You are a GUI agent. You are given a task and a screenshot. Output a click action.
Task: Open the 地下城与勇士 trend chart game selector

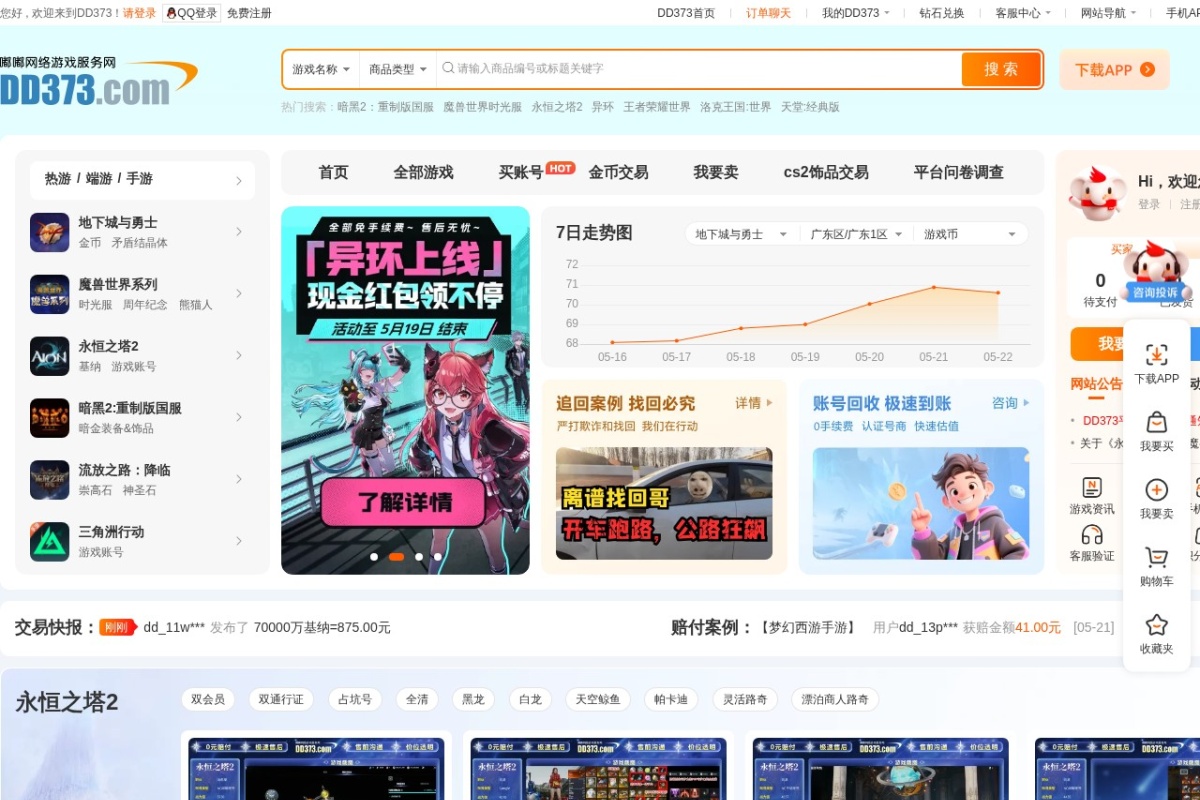click(x=742, y=234)
